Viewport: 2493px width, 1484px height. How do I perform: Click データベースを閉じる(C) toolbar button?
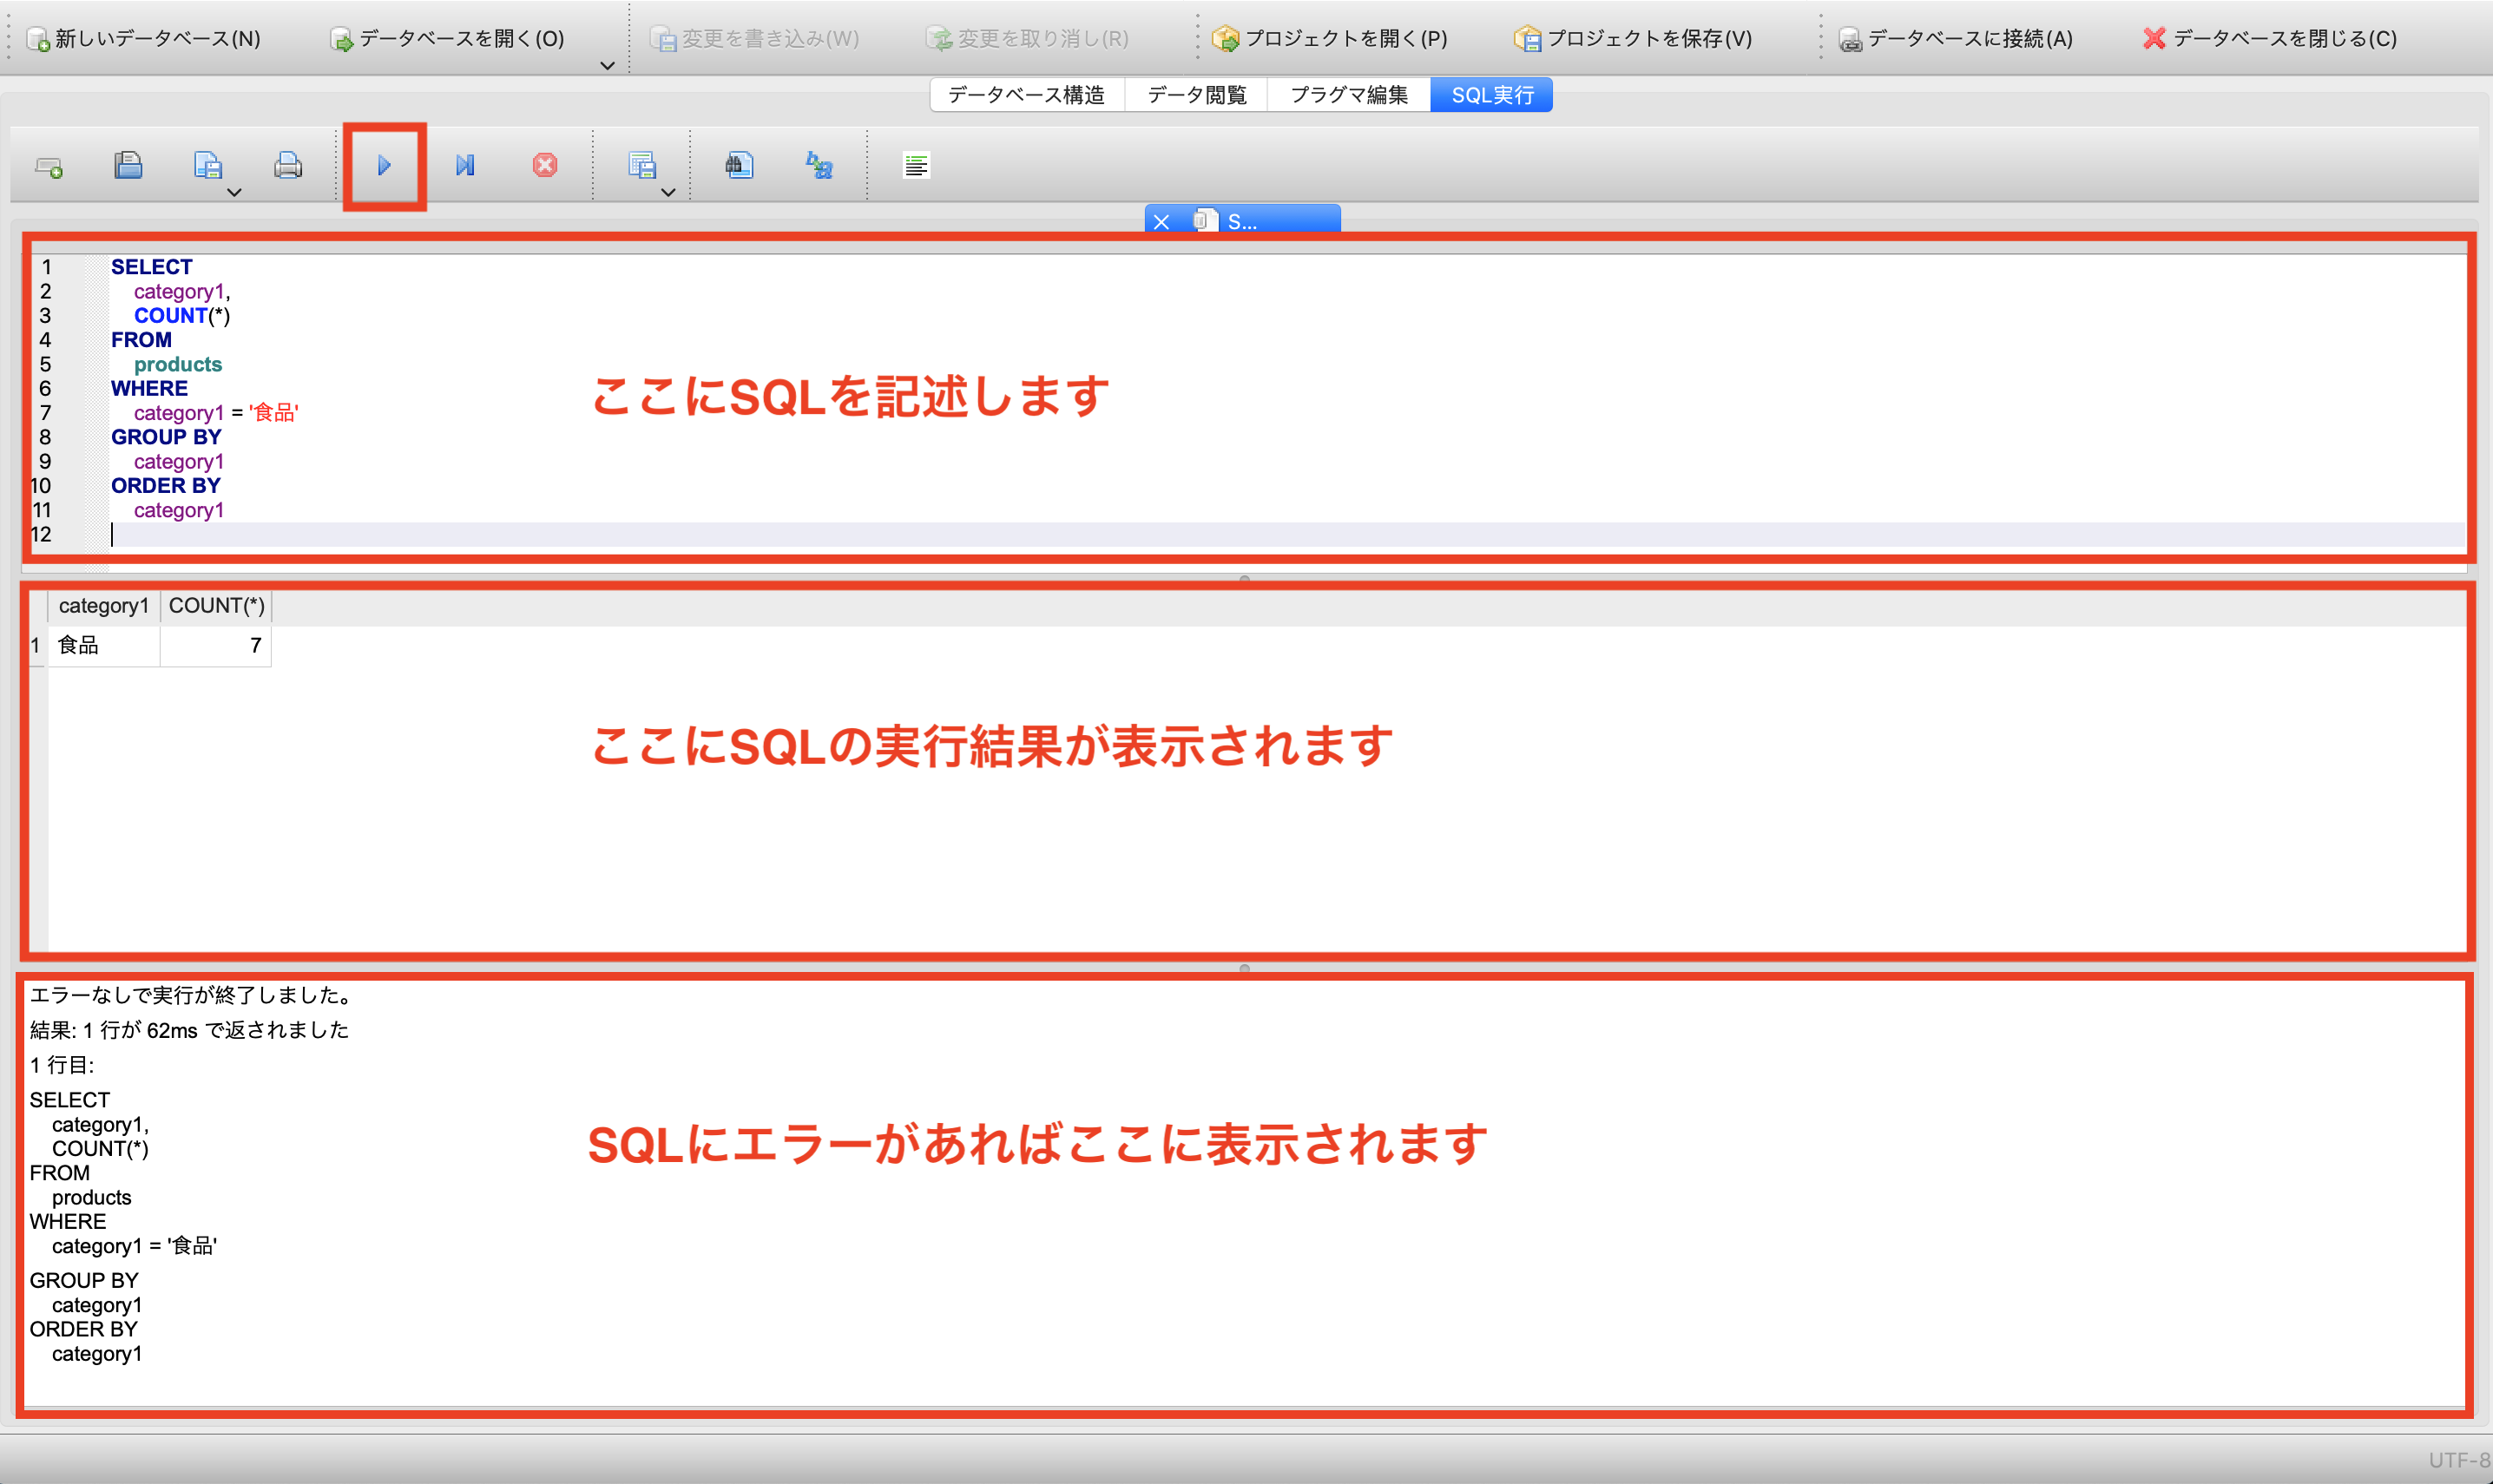click(x=2269, y=38)
